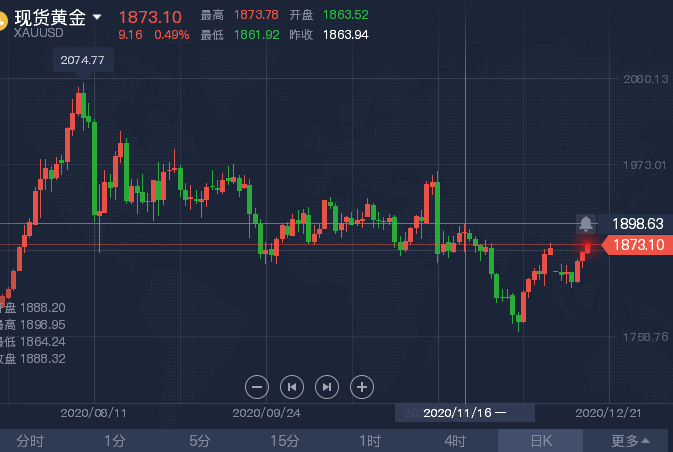Switch to the 分时 chart tab
The width and height of the screenshot is (673, 452).
[x=30, y=441]
